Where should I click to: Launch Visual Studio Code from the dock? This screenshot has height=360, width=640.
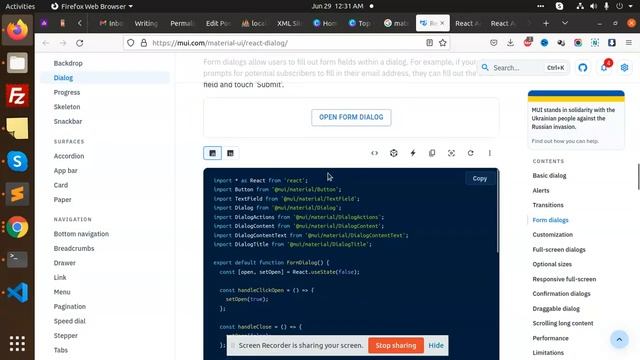click(x=17, y=292)
